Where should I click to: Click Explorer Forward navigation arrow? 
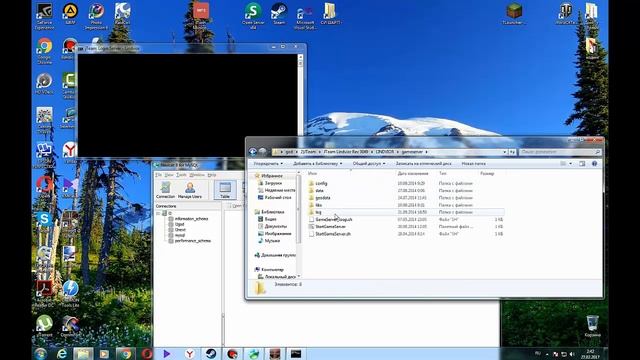click(x=262, y=152)
